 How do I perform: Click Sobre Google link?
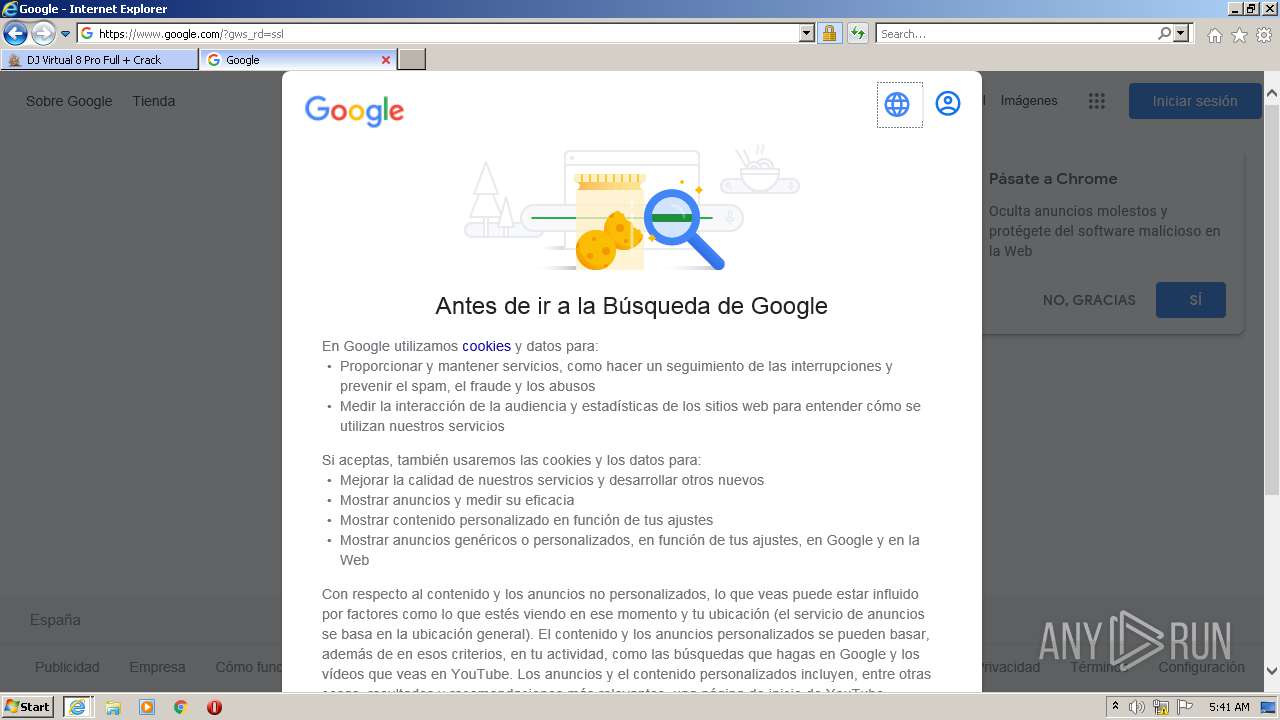coord(69,101)
